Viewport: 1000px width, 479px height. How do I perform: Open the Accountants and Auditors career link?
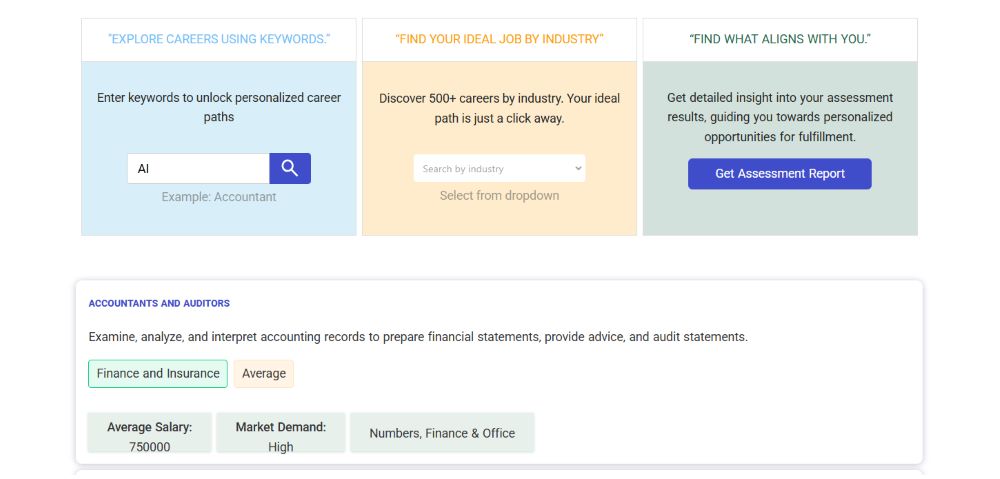click(159, 303)
